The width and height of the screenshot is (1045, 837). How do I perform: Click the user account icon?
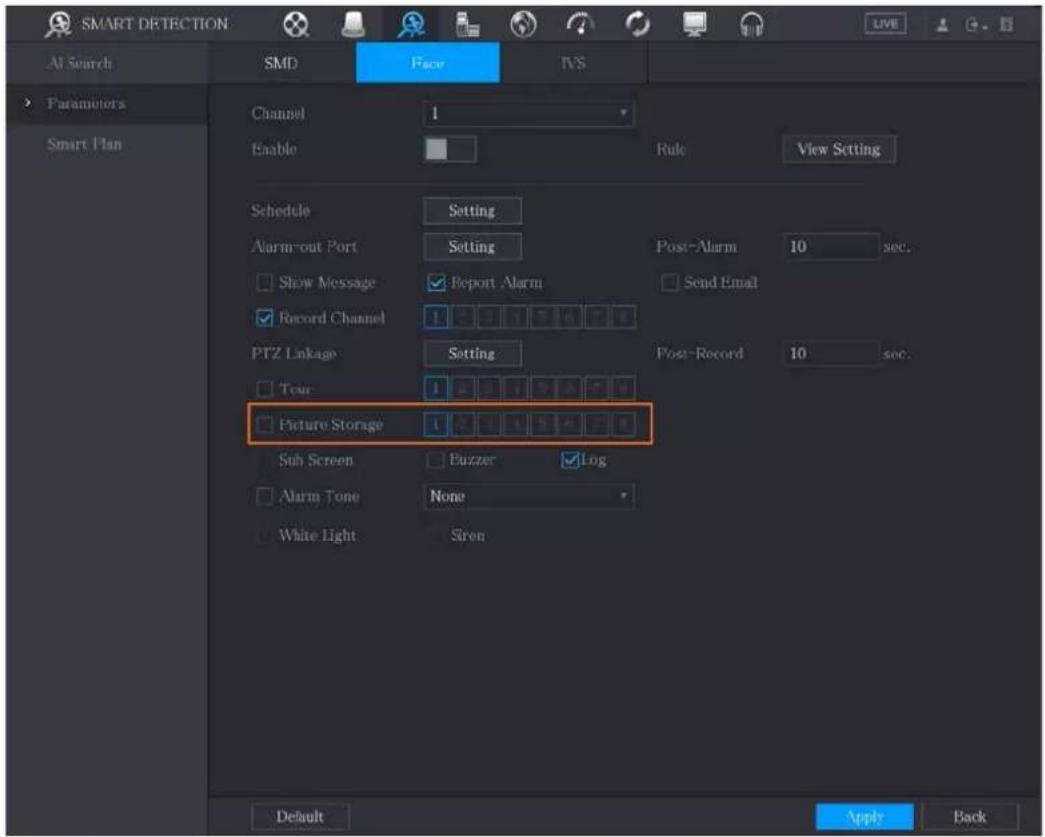[x=942, y=25]
